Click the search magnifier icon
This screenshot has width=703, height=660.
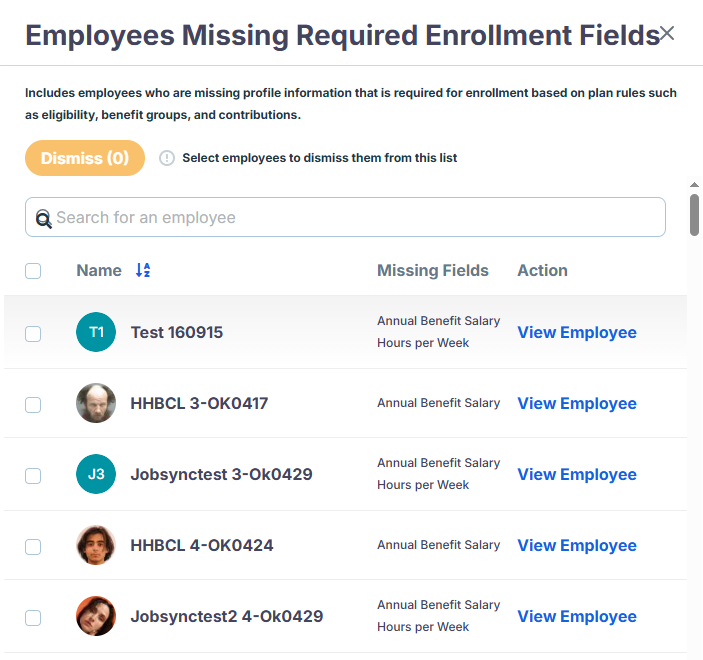[43, 219]
